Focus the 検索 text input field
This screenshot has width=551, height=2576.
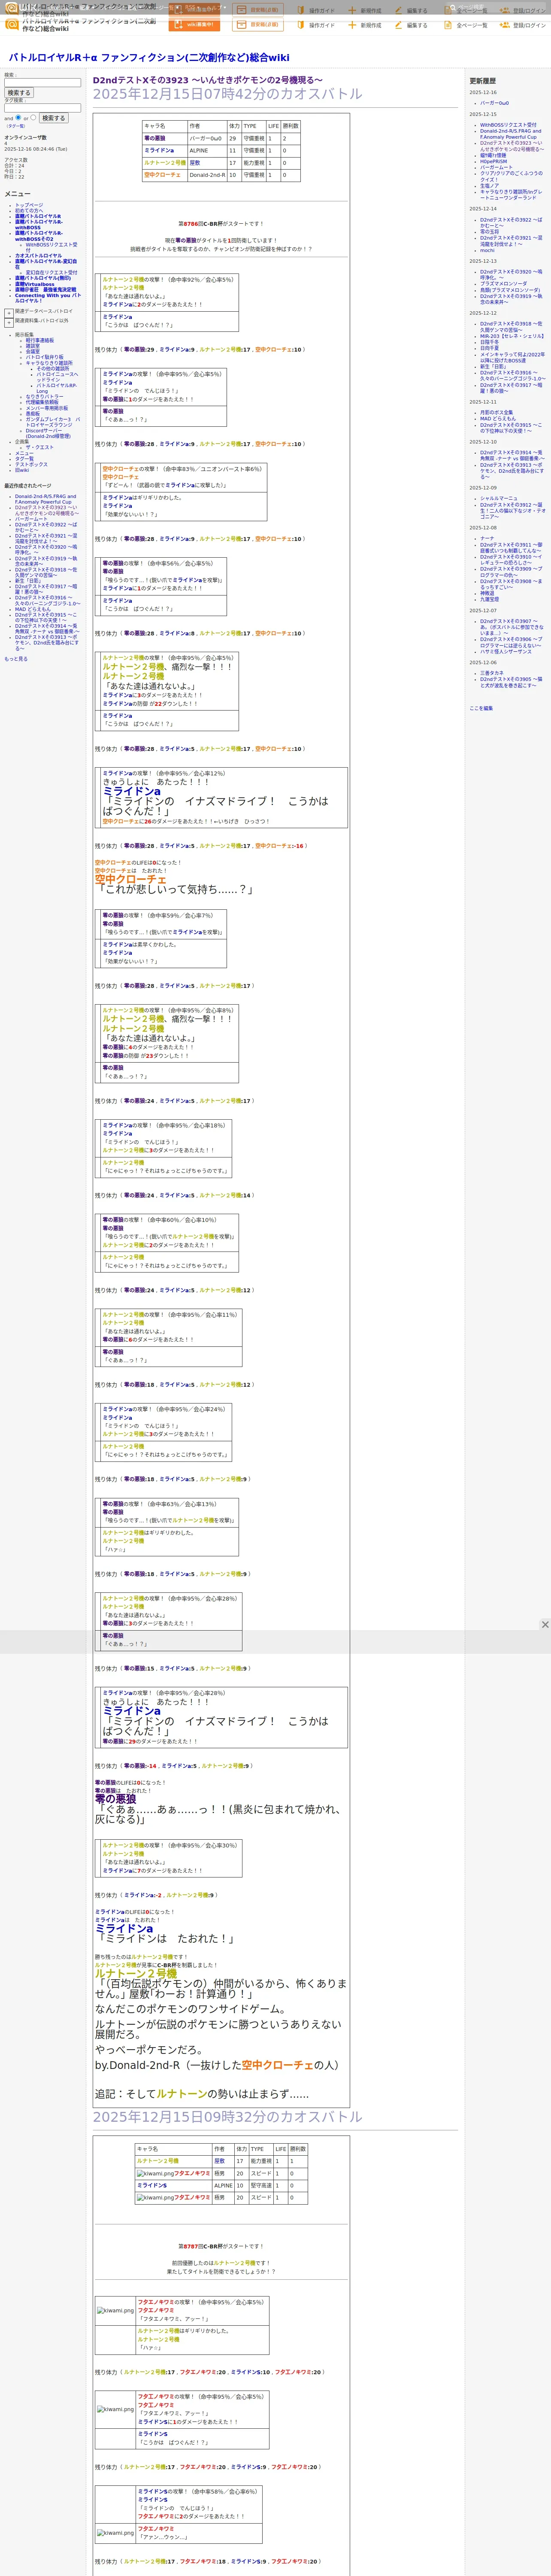(x=42, y=83)
